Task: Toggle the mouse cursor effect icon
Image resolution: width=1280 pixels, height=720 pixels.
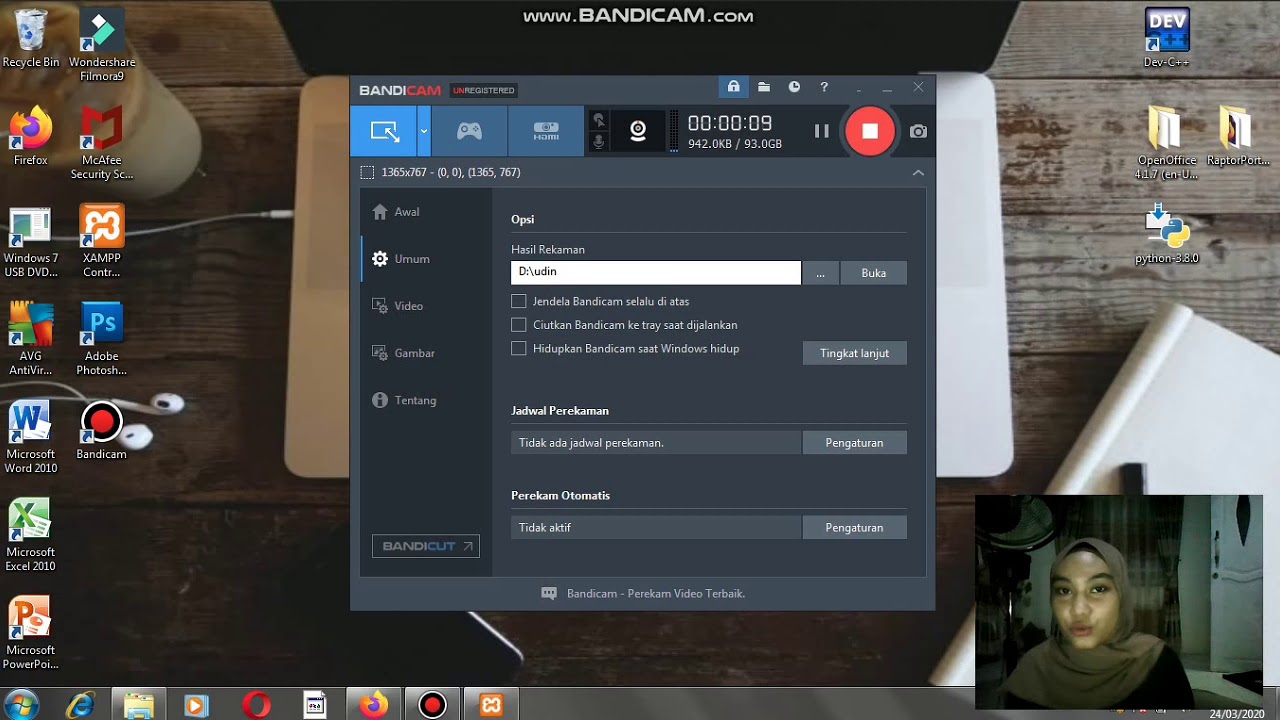Action: pos(599,120)
